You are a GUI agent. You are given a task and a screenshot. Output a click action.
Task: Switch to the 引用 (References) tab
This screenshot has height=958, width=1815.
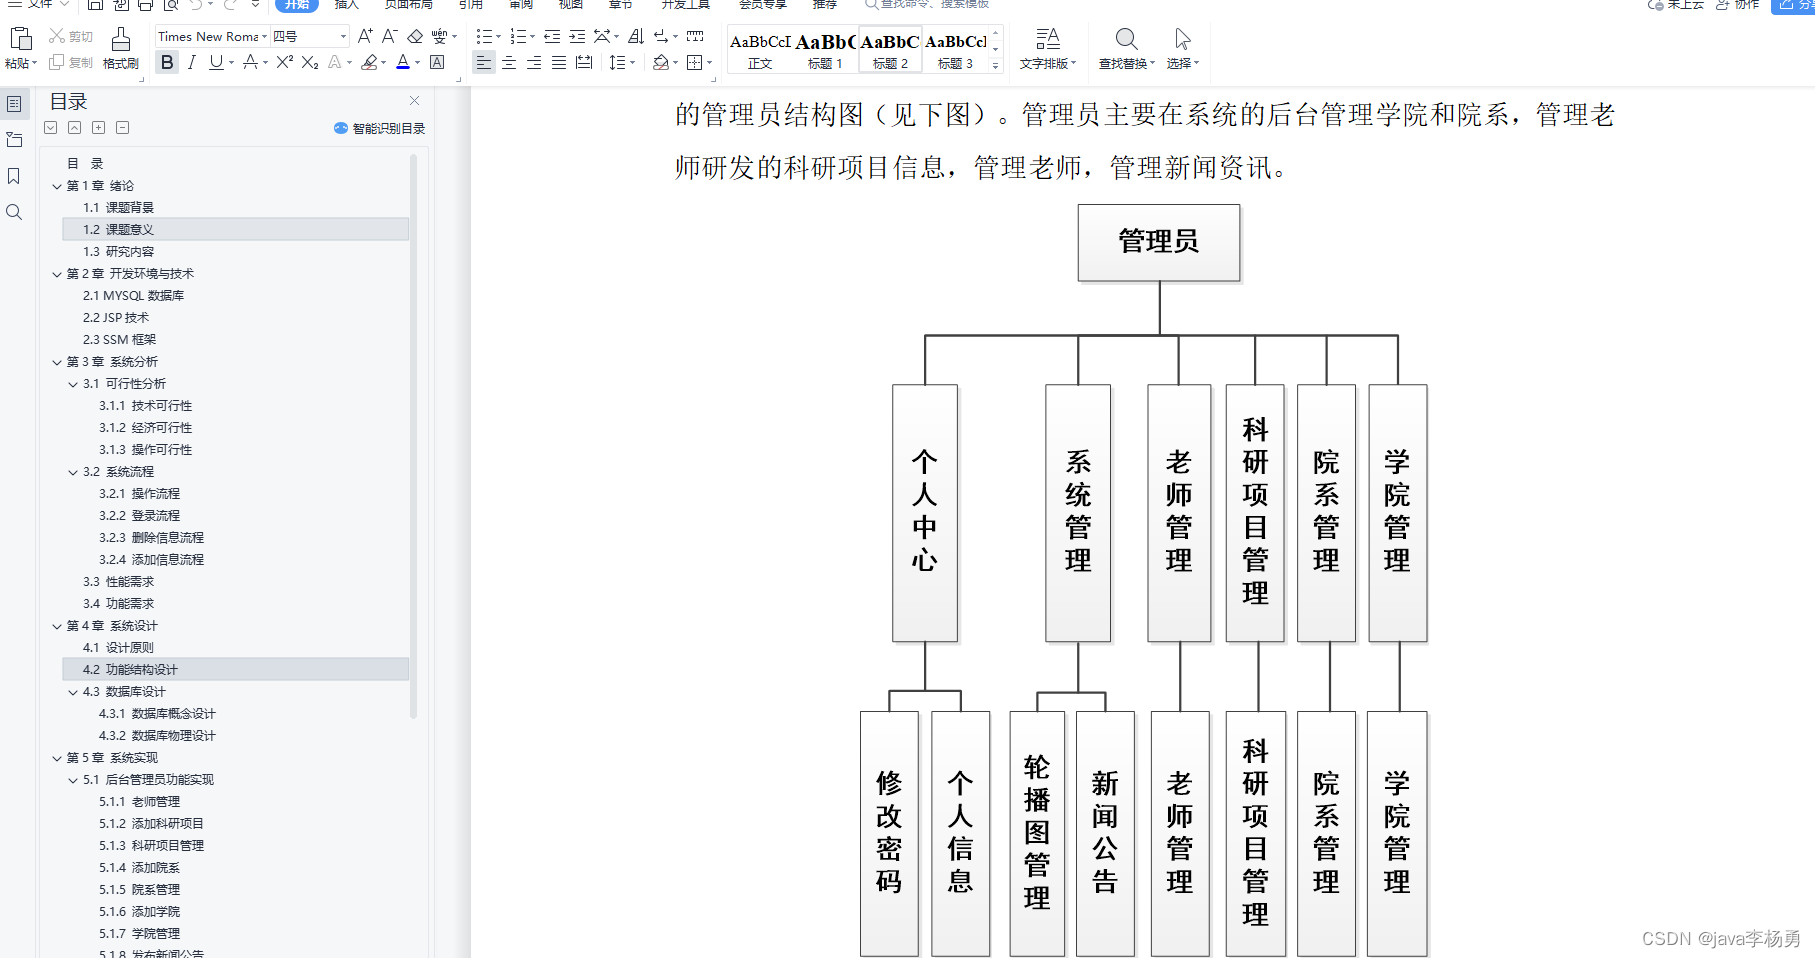pos(471,5)
